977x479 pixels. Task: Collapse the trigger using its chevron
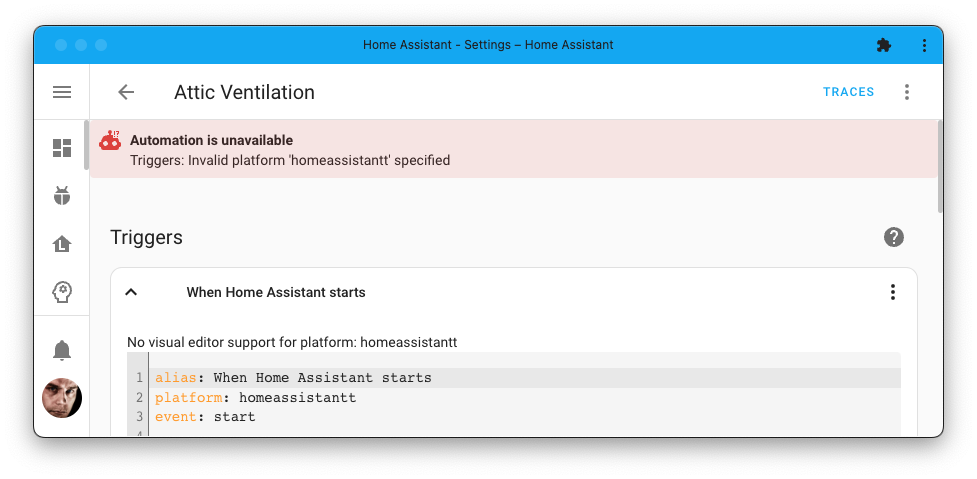point(131,292)
